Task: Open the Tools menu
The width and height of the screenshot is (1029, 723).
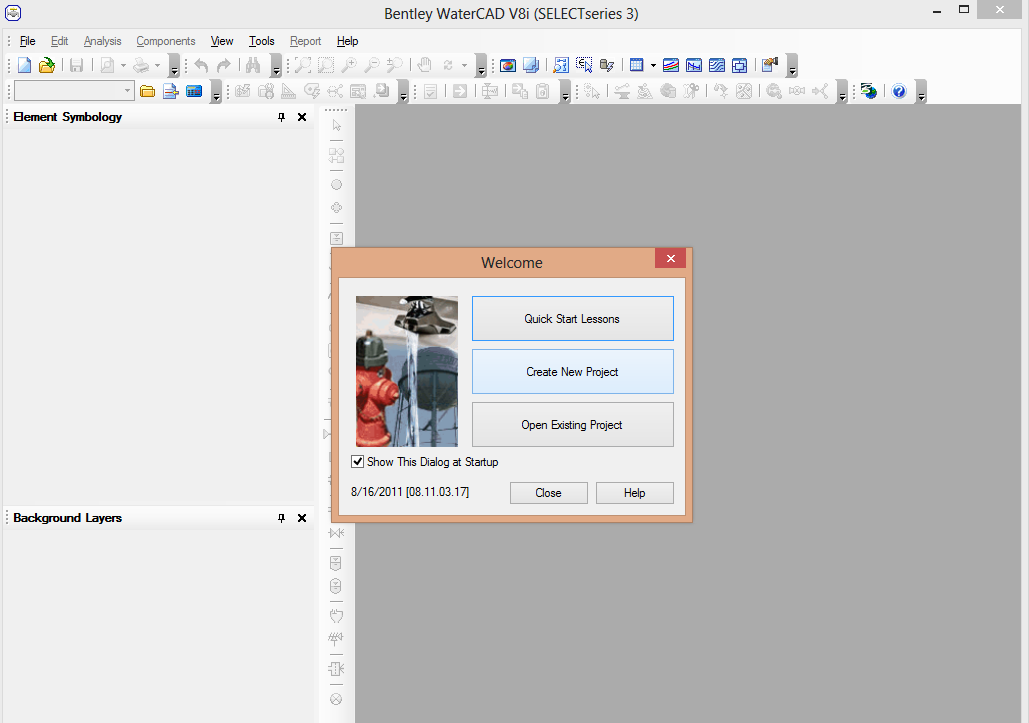Action: (261, 41)
